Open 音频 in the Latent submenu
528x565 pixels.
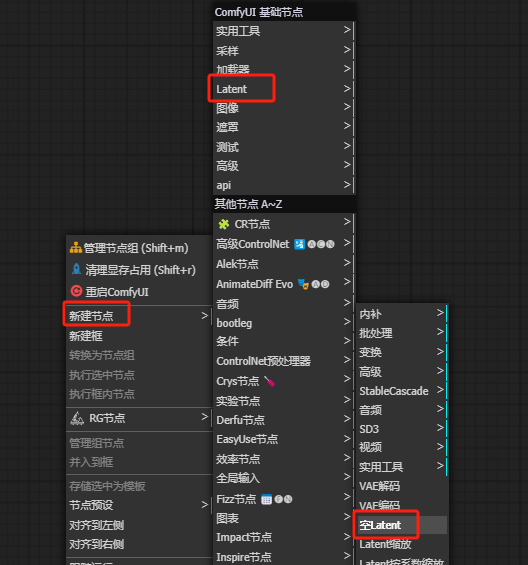(402, 410)
